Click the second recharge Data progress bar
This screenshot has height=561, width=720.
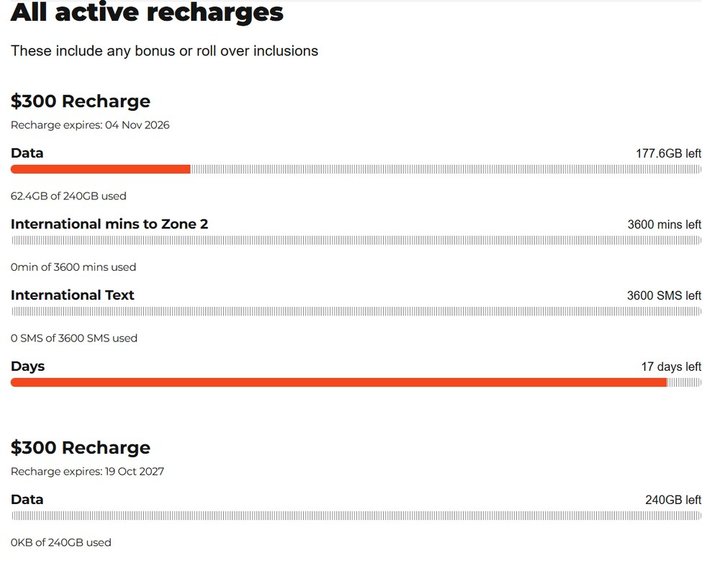pos(356,516)
